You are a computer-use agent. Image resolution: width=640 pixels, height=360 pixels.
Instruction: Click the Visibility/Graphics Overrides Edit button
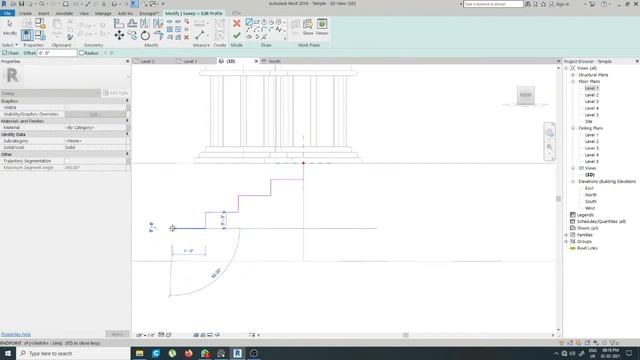click(x=95, y=114)
